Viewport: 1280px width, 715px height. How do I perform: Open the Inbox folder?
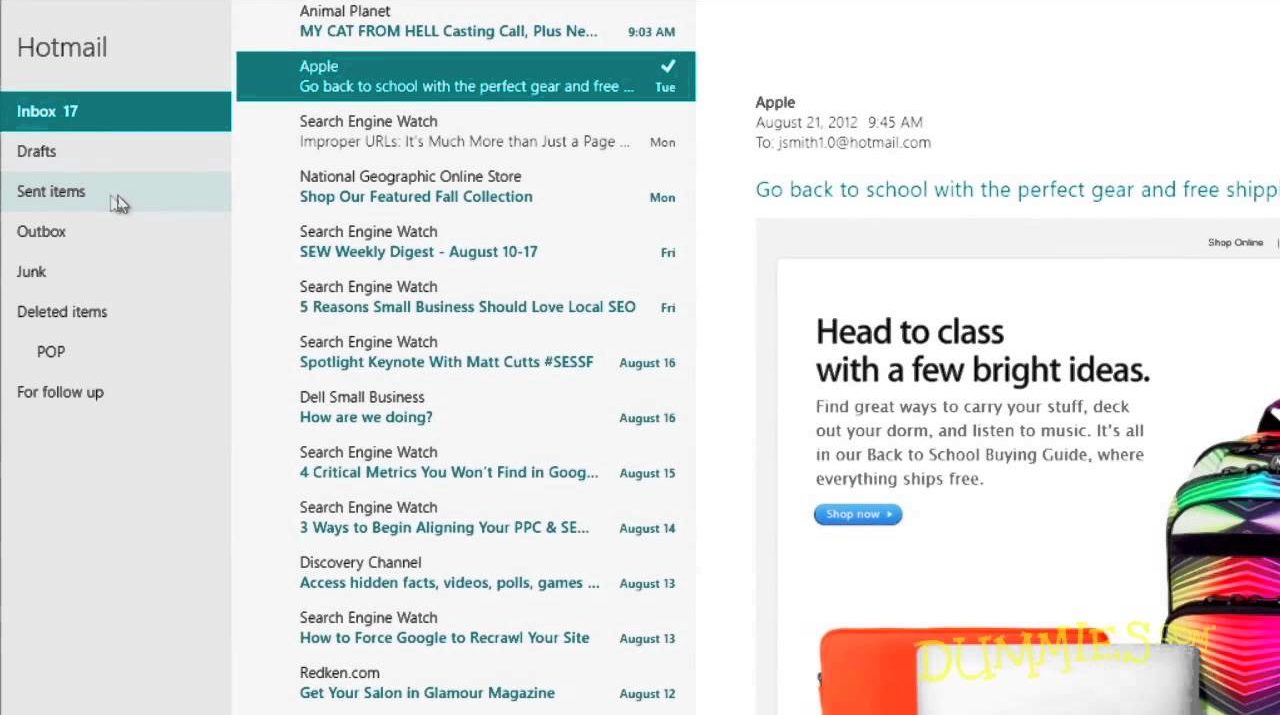click(47, 111)
